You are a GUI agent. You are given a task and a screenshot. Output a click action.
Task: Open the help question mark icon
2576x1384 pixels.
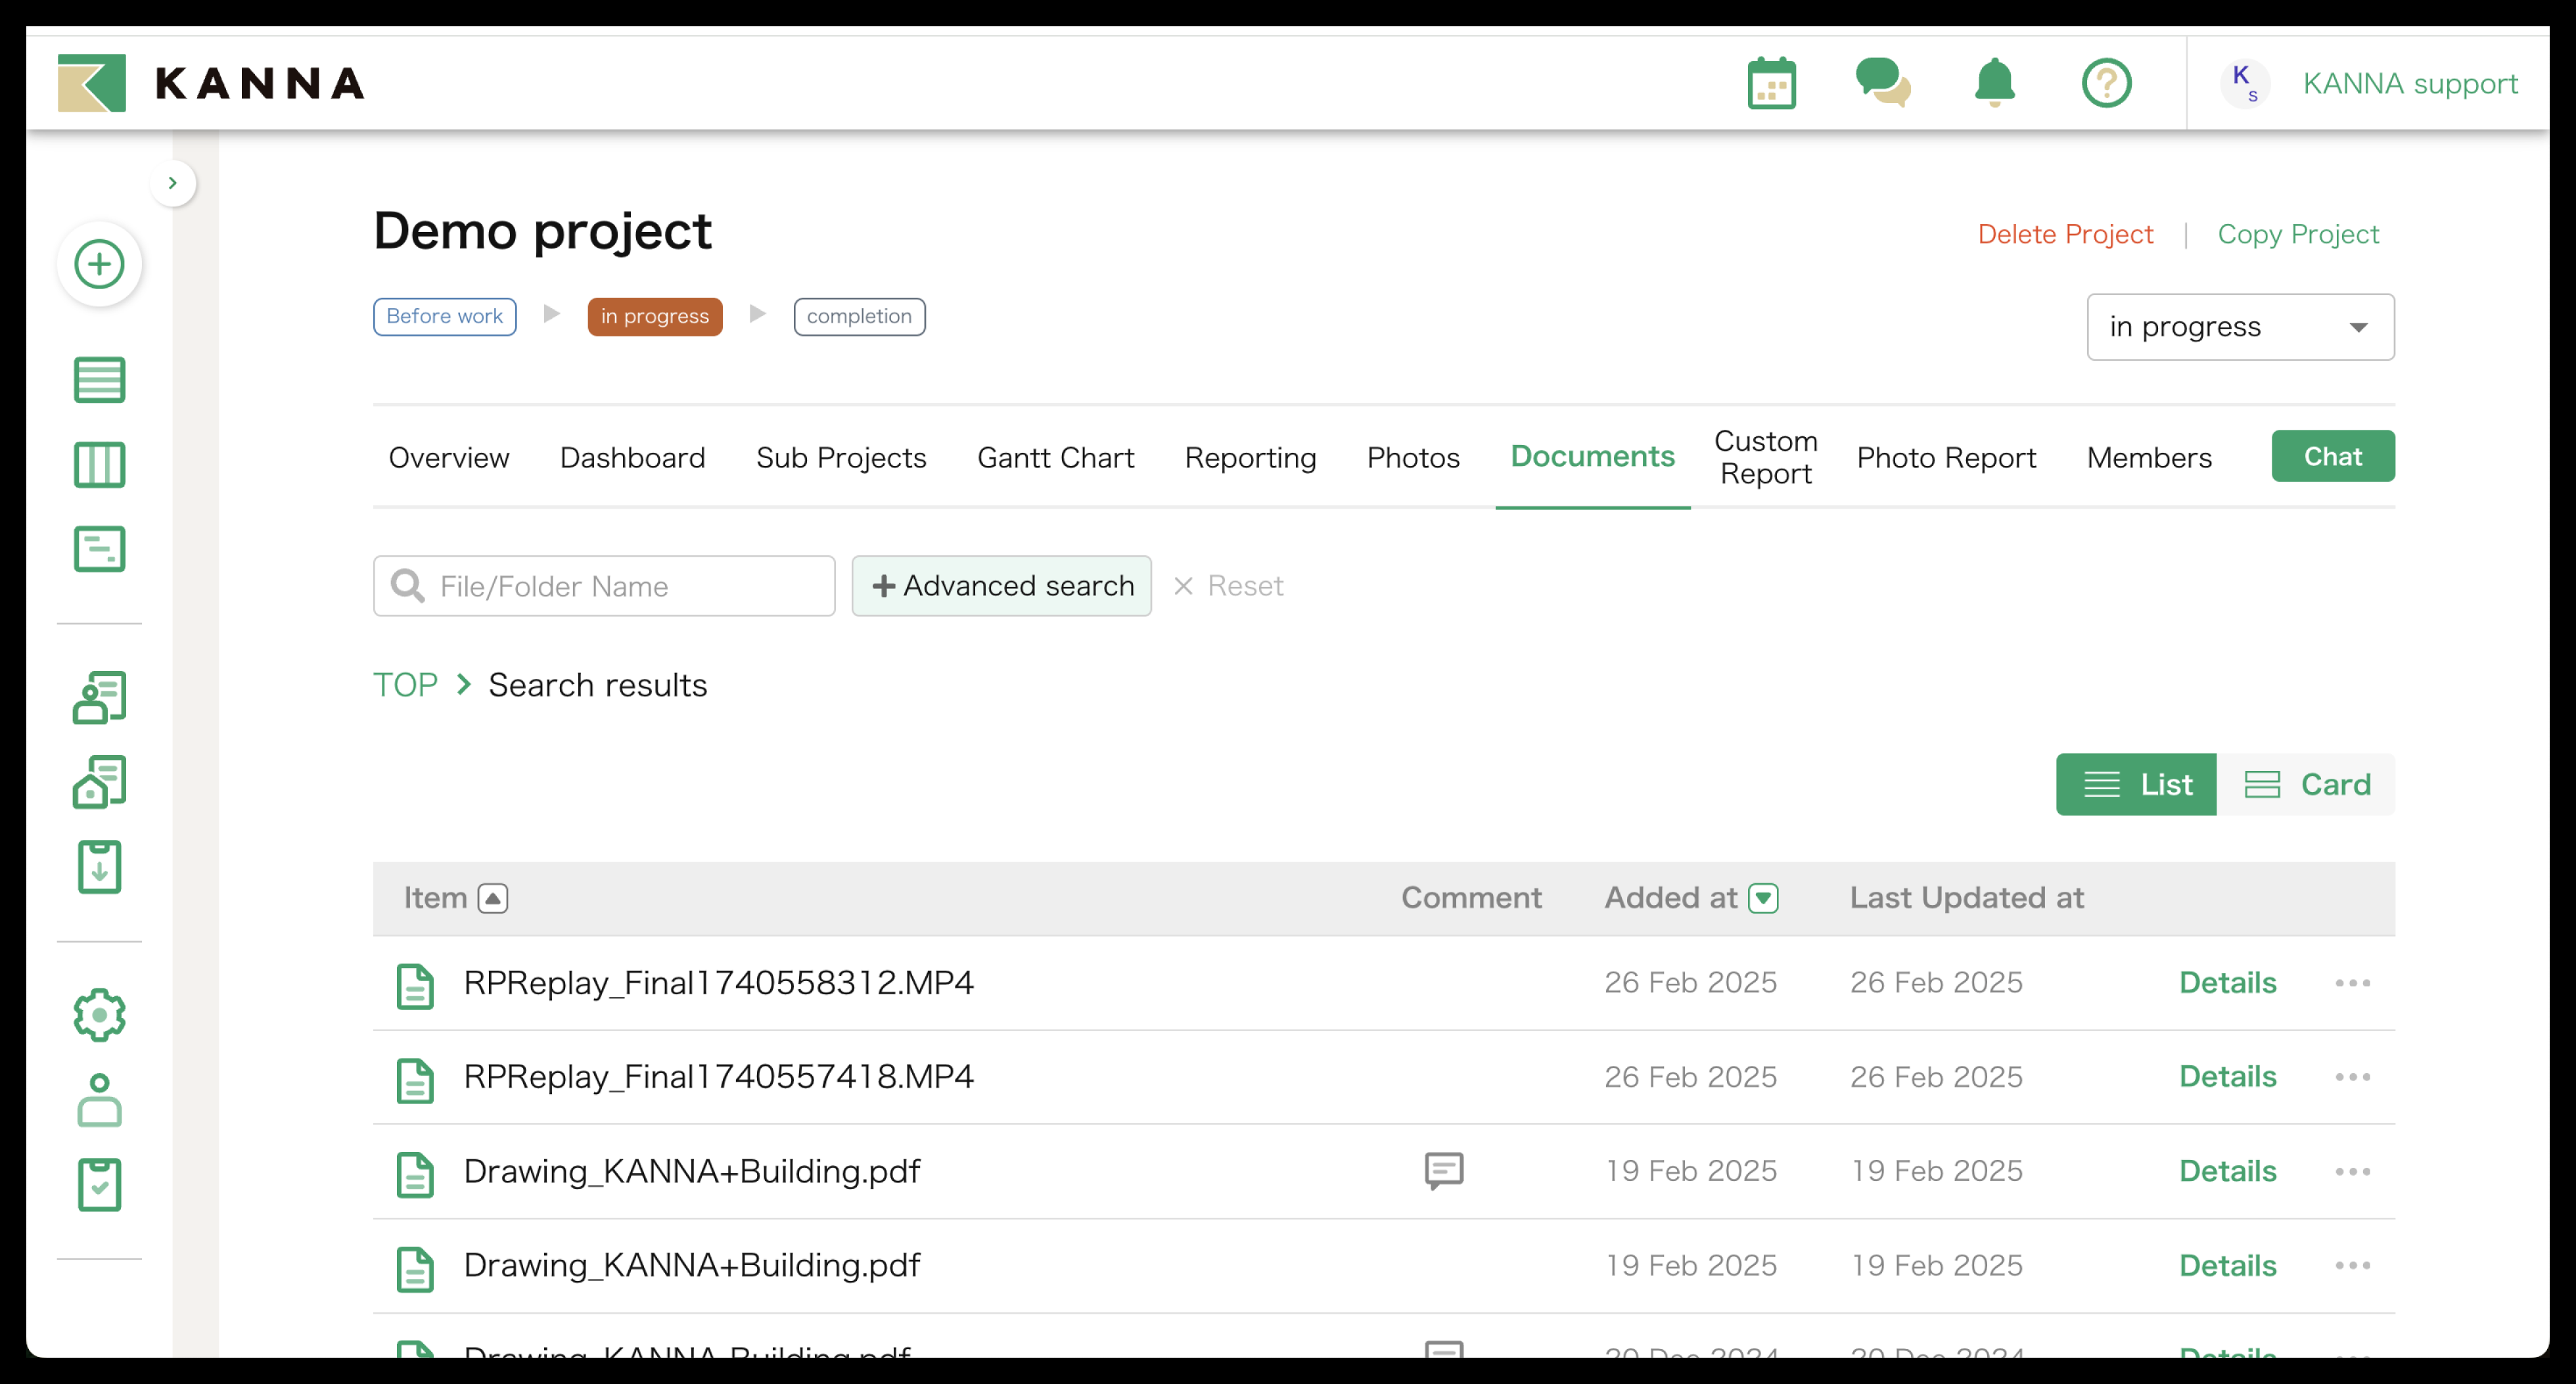pyautogui.click(x=2106, y=83)
